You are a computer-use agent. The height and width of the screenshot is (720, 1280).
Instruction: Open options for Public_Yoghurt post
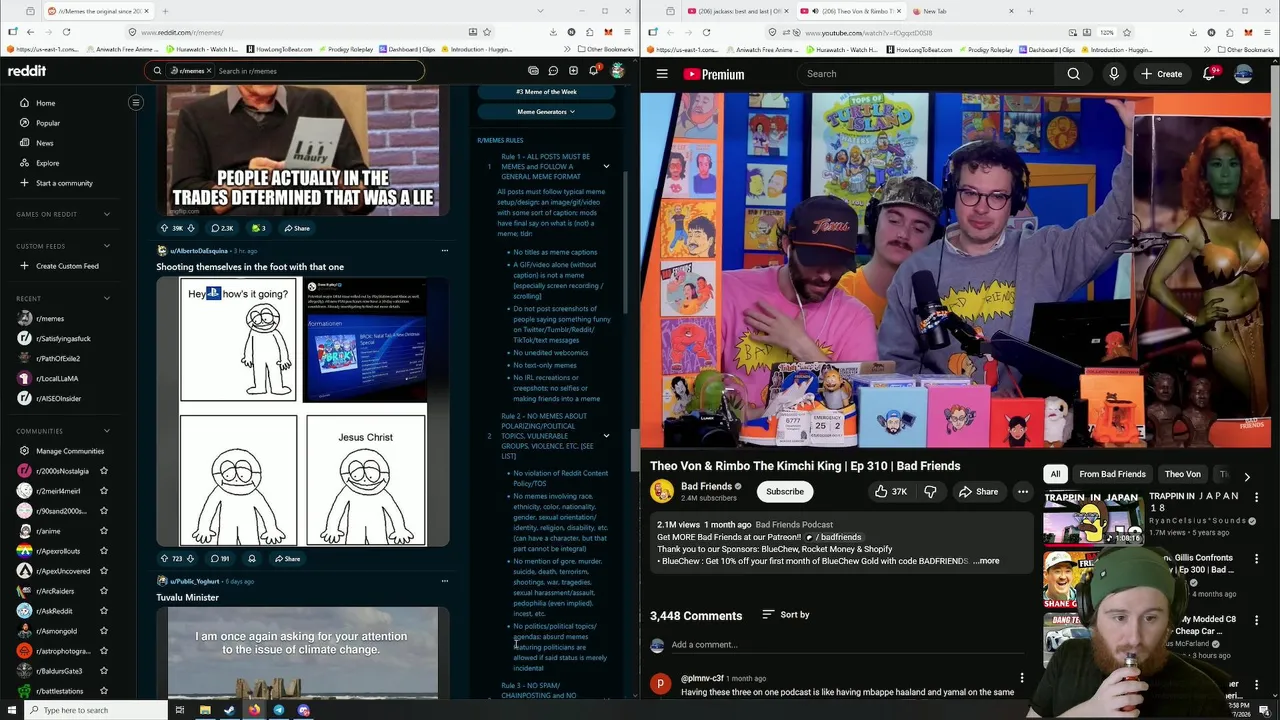pos(444,581)
